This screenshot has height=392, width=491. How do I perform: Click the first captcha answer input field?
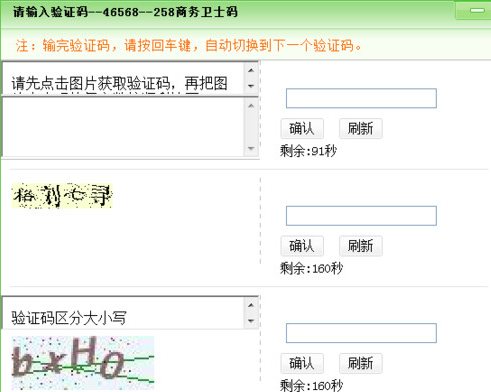[361, 98]
